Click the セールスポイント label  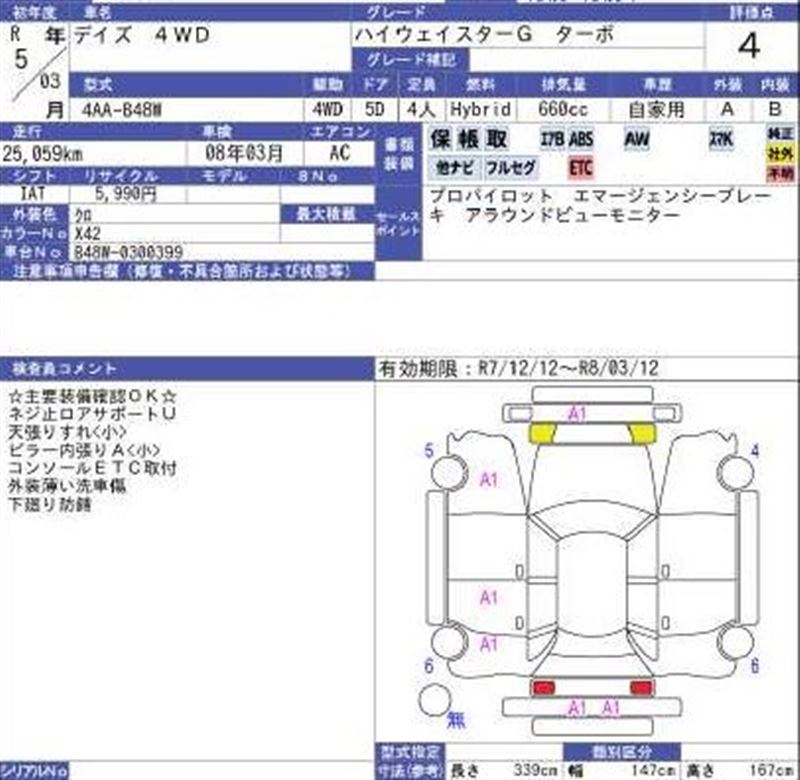click(398, 223)
